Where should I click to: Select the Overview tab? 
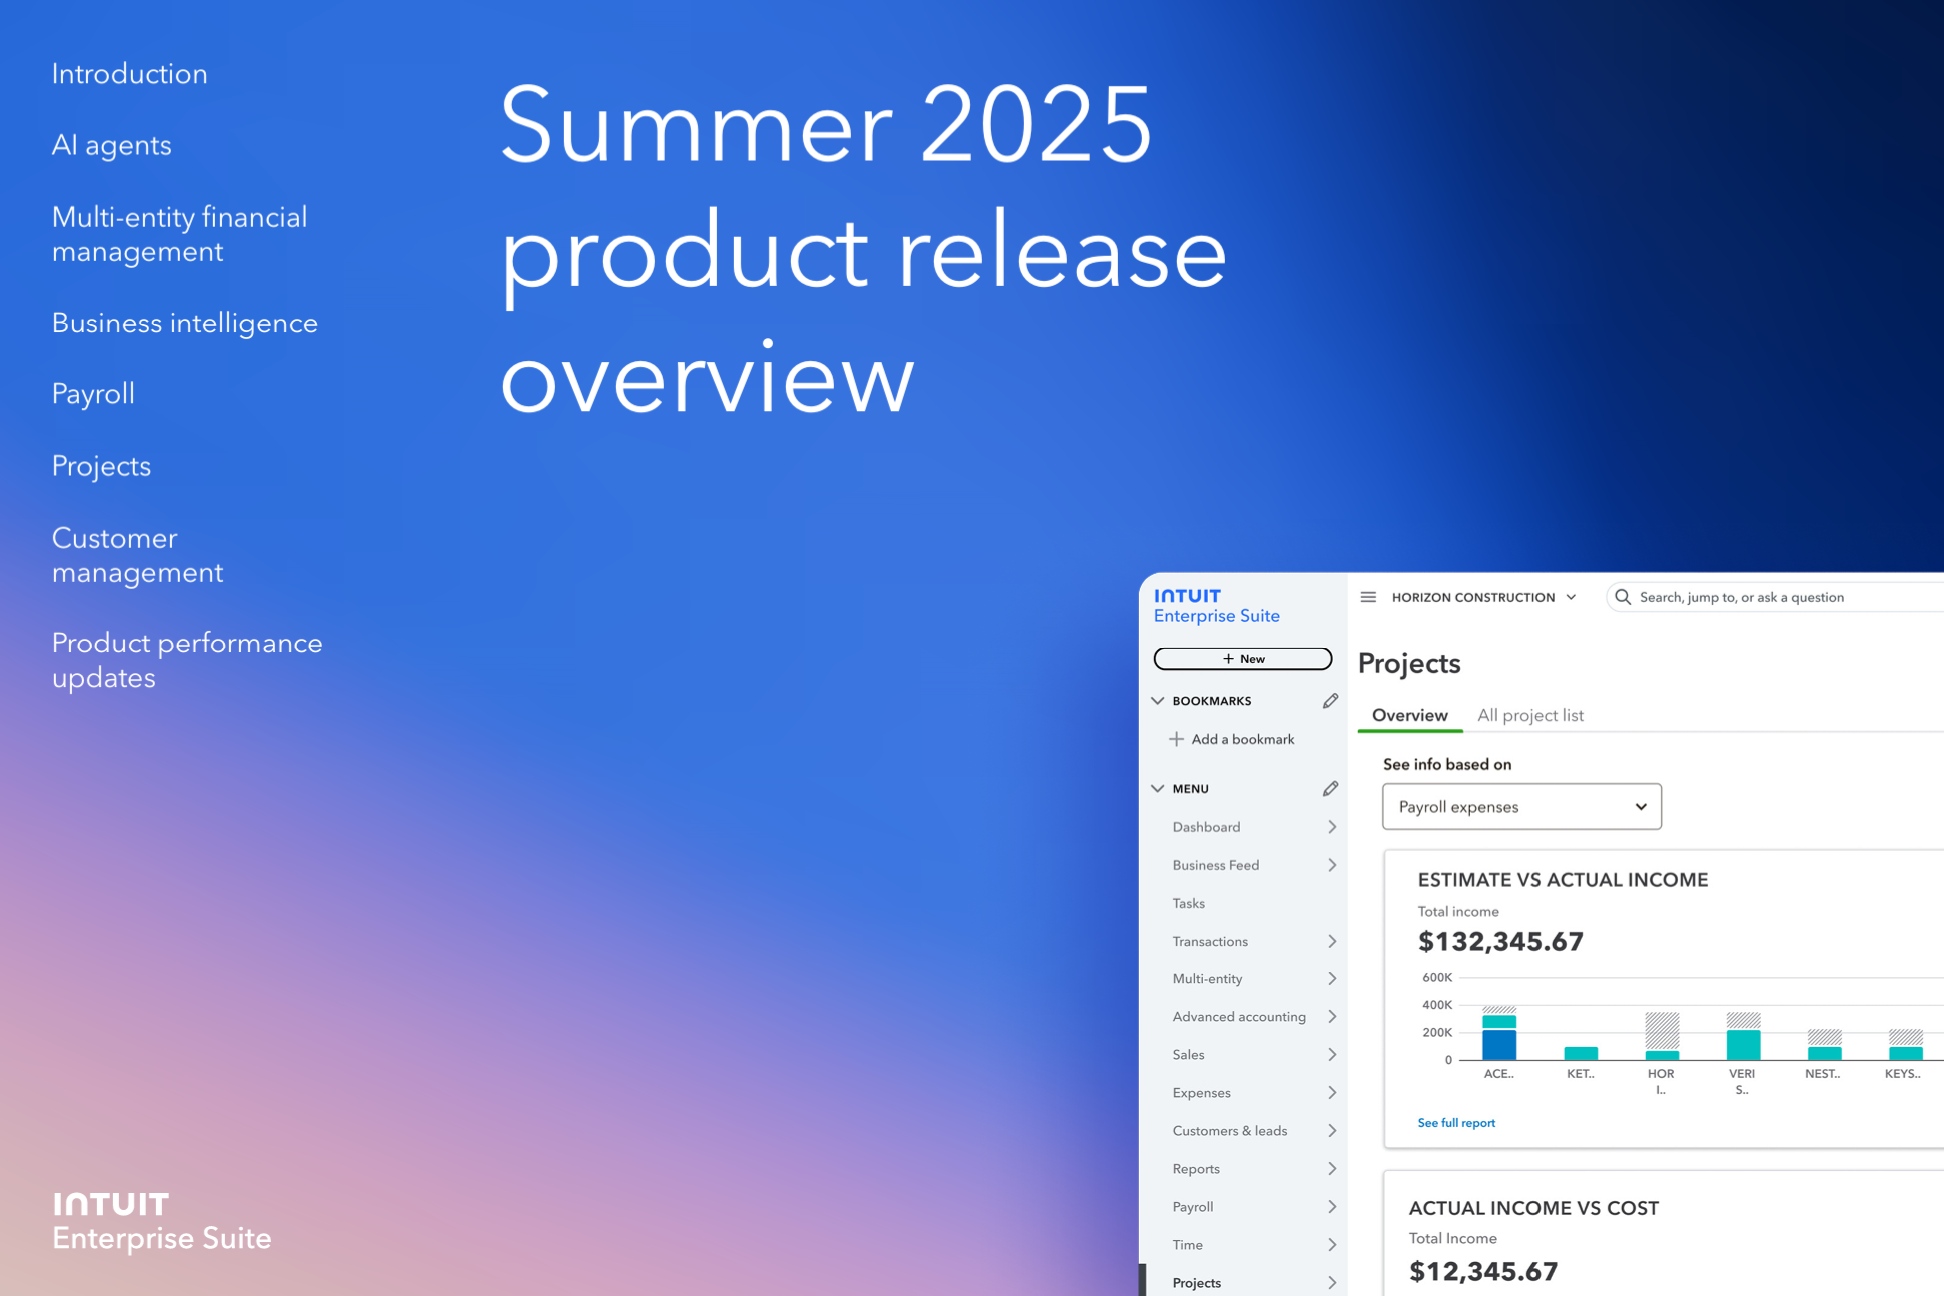click(1409, 715)
